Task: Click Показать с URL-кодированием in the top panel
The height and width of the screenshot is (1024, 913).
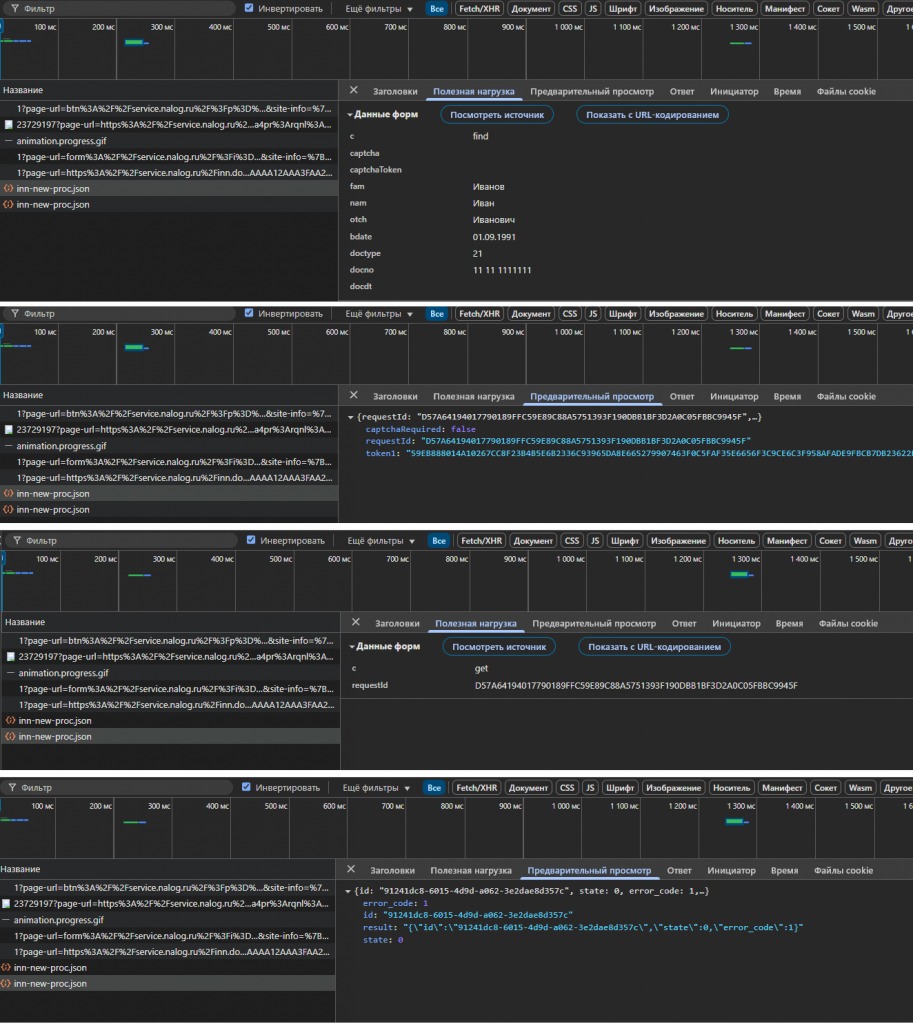Action: [652, 115]
